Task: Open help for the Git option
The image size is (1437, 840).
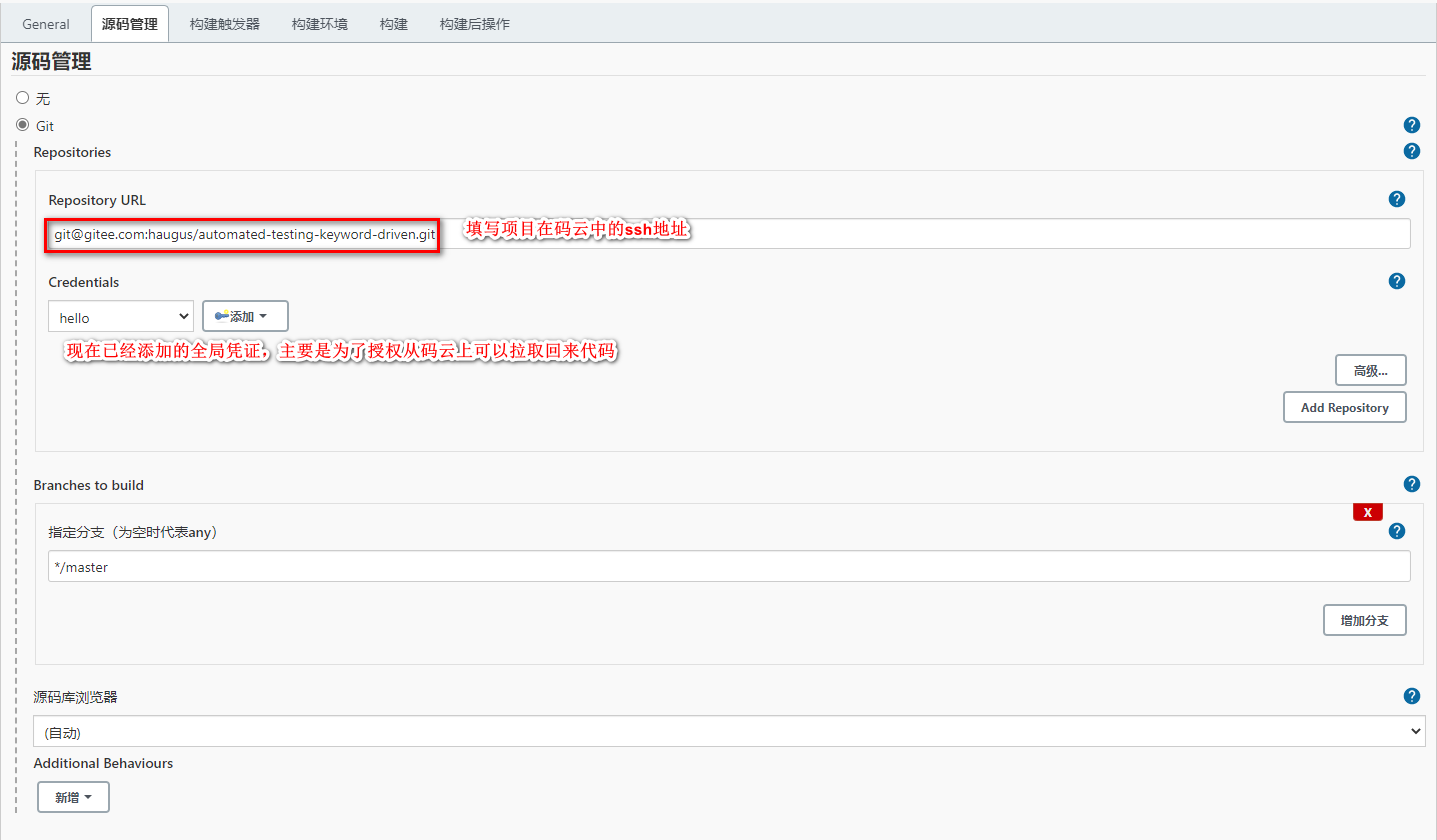Action: pyautogui.click(x=1411, y=125)
